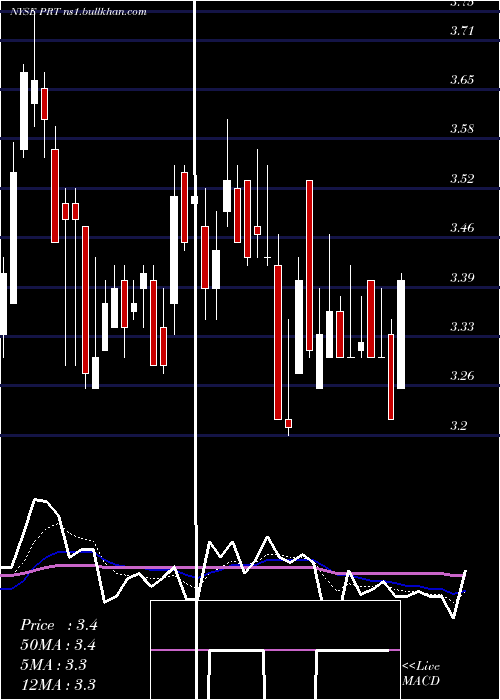The height and width of the screenshot is (700, 500).
Task: Click the 3.58 price axis label
Action: pos(461,129)
